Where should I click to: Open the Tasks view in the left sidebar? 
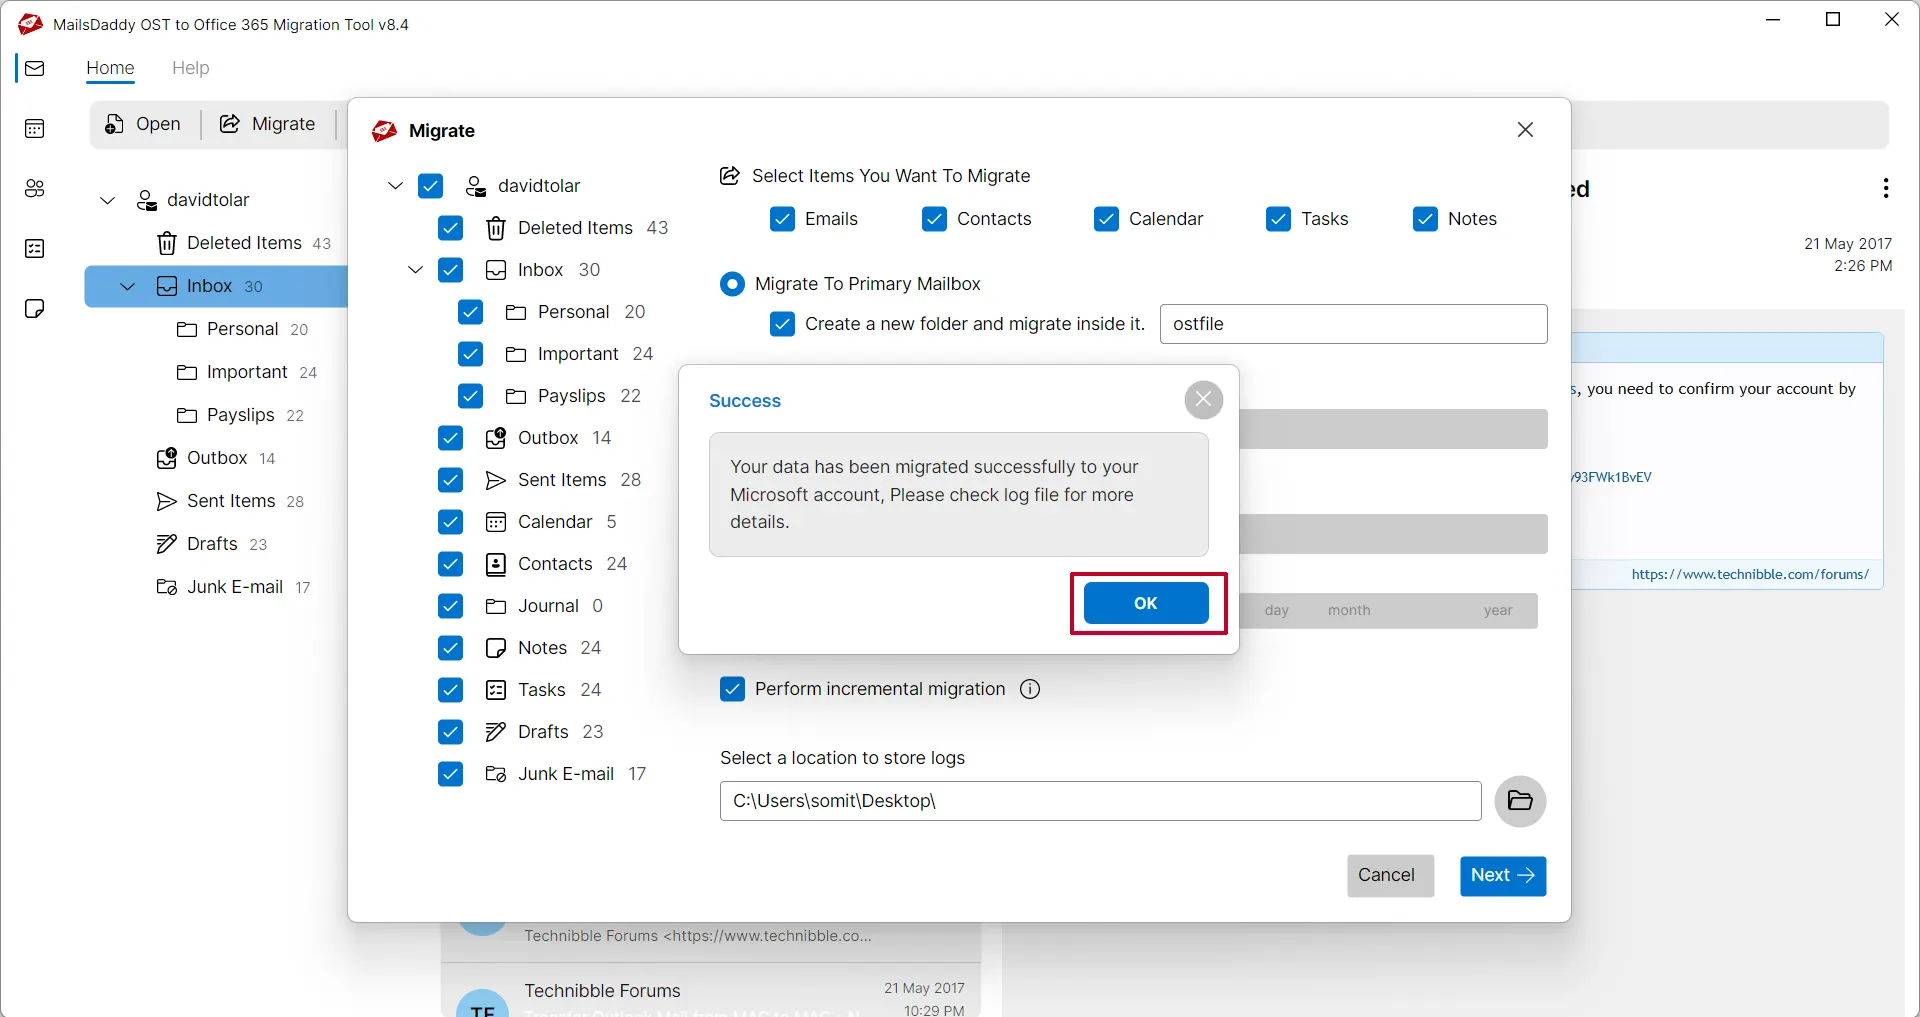point(35,248)
